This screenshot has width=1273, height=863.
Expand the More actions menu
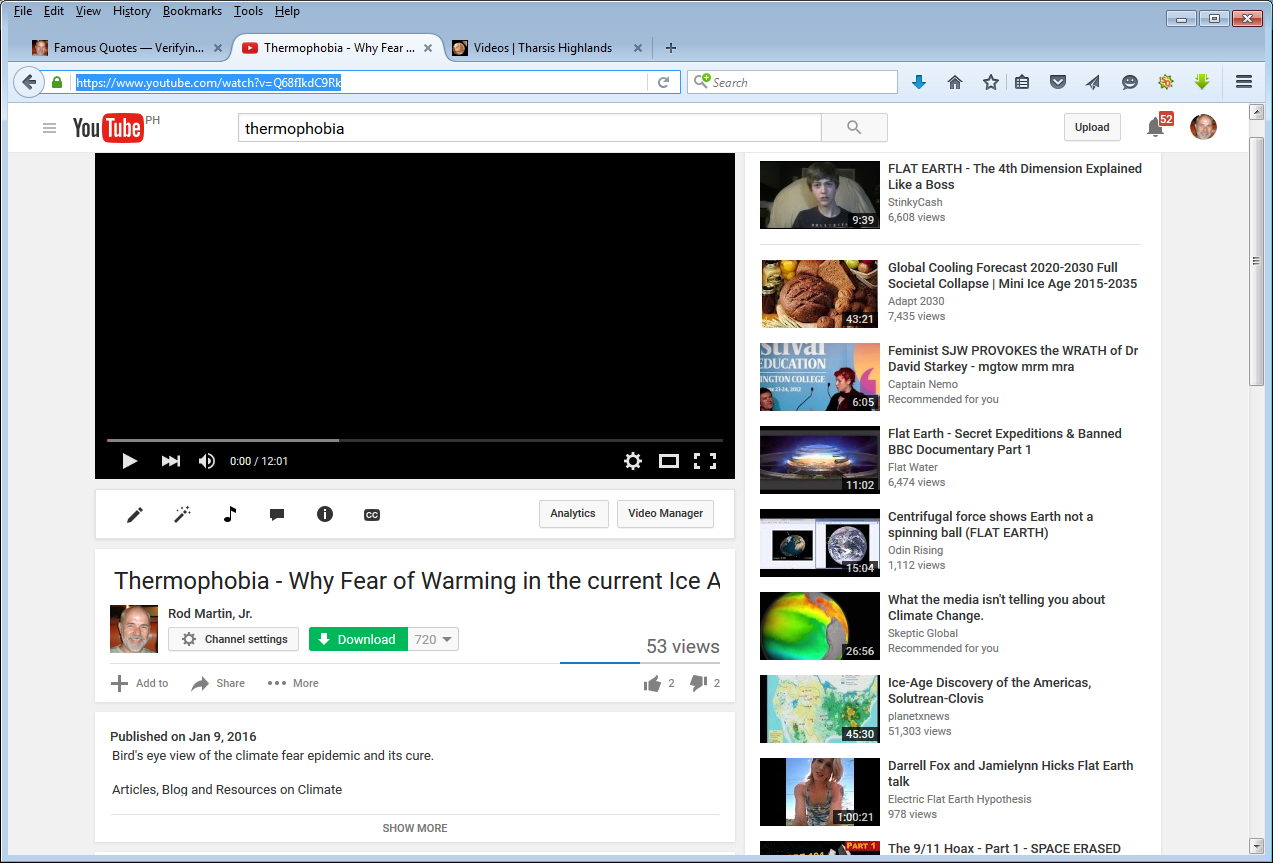tap(293, 683)
